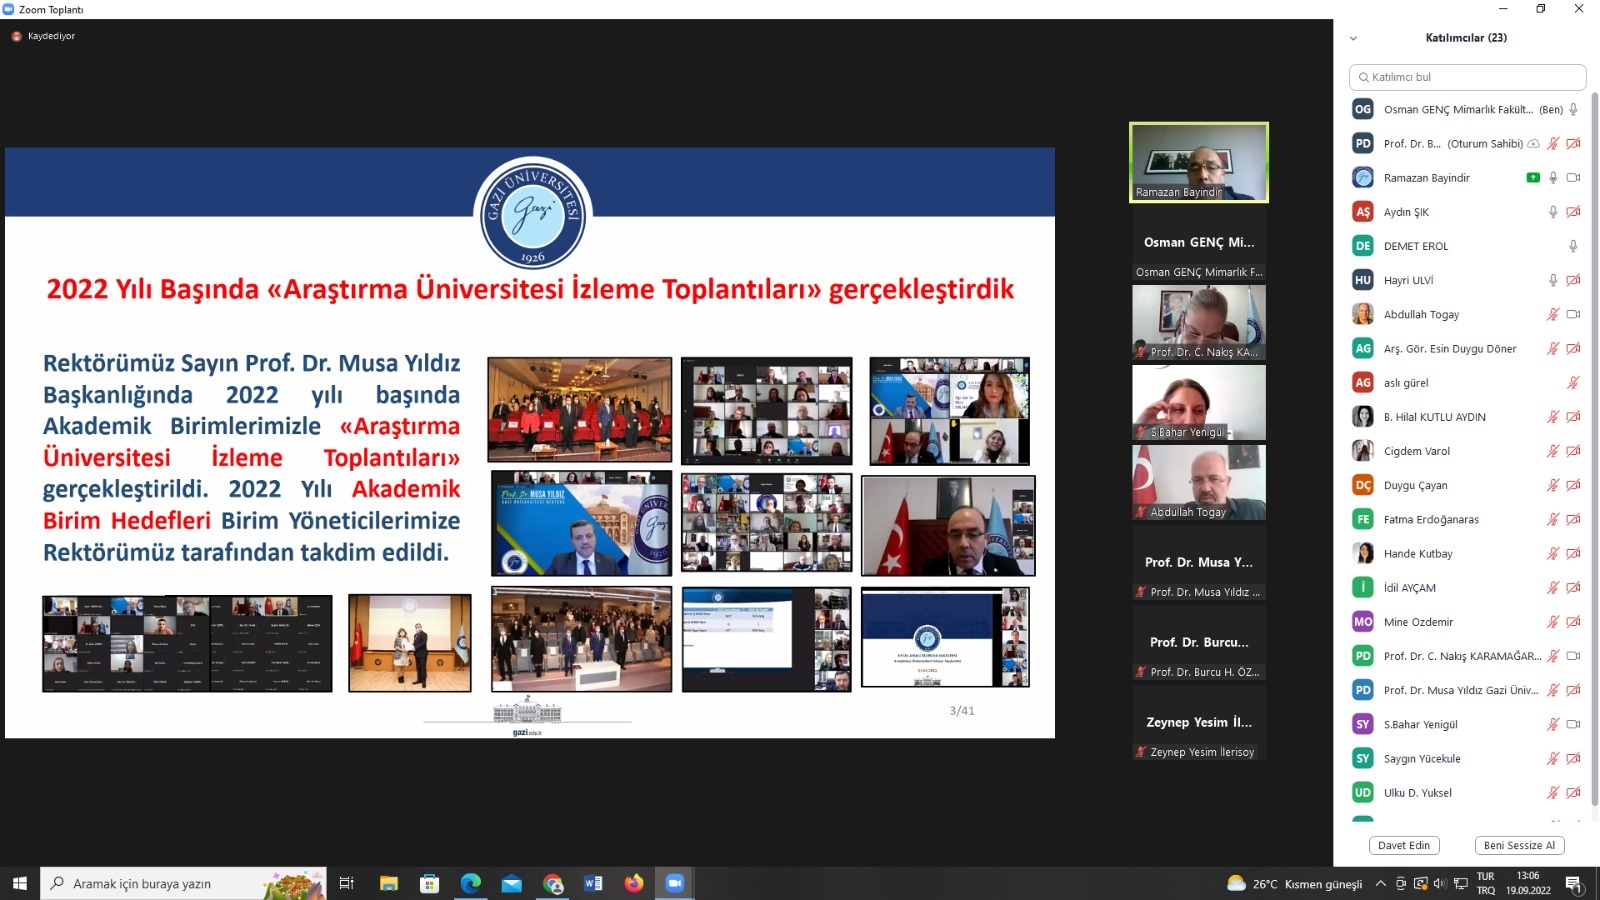Click the green screen-share icon beside Ramazan Bayindir
The image size is (1600, 900).
click(1533, 178)
